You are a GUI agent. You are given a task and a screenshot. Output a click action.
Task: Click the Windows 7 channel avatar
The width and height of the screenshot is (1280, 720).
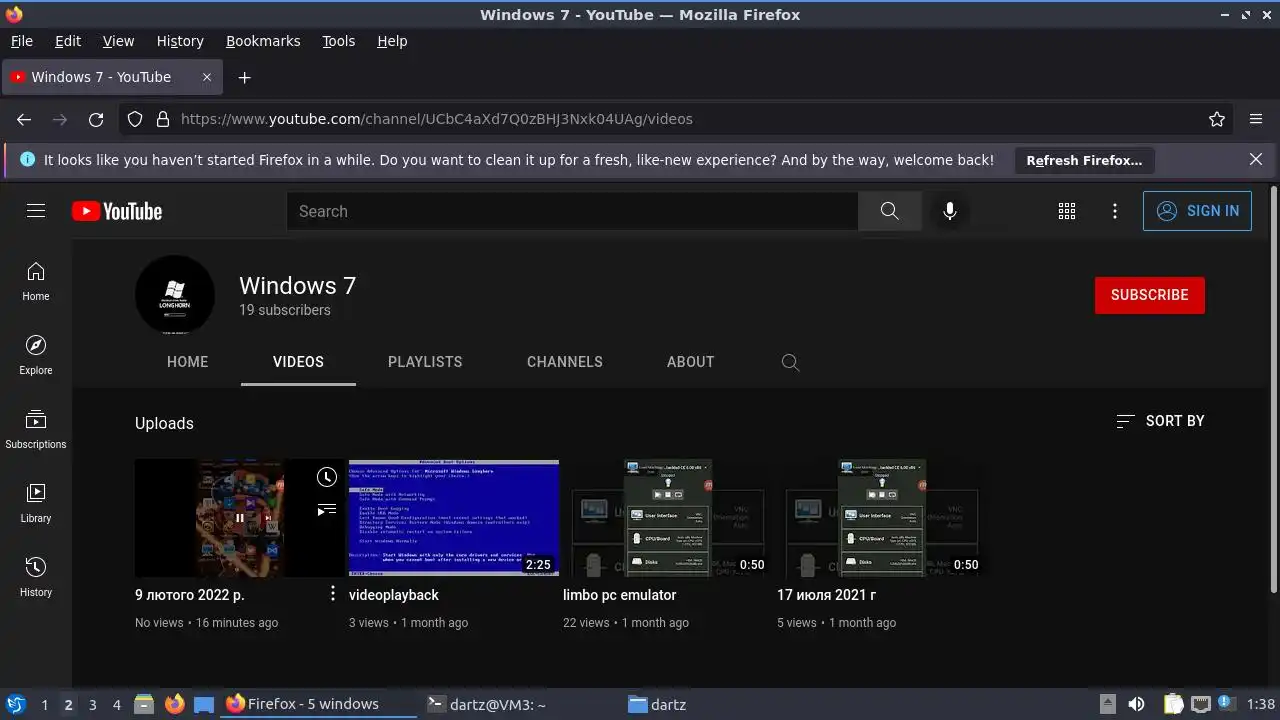click(175, 295)
